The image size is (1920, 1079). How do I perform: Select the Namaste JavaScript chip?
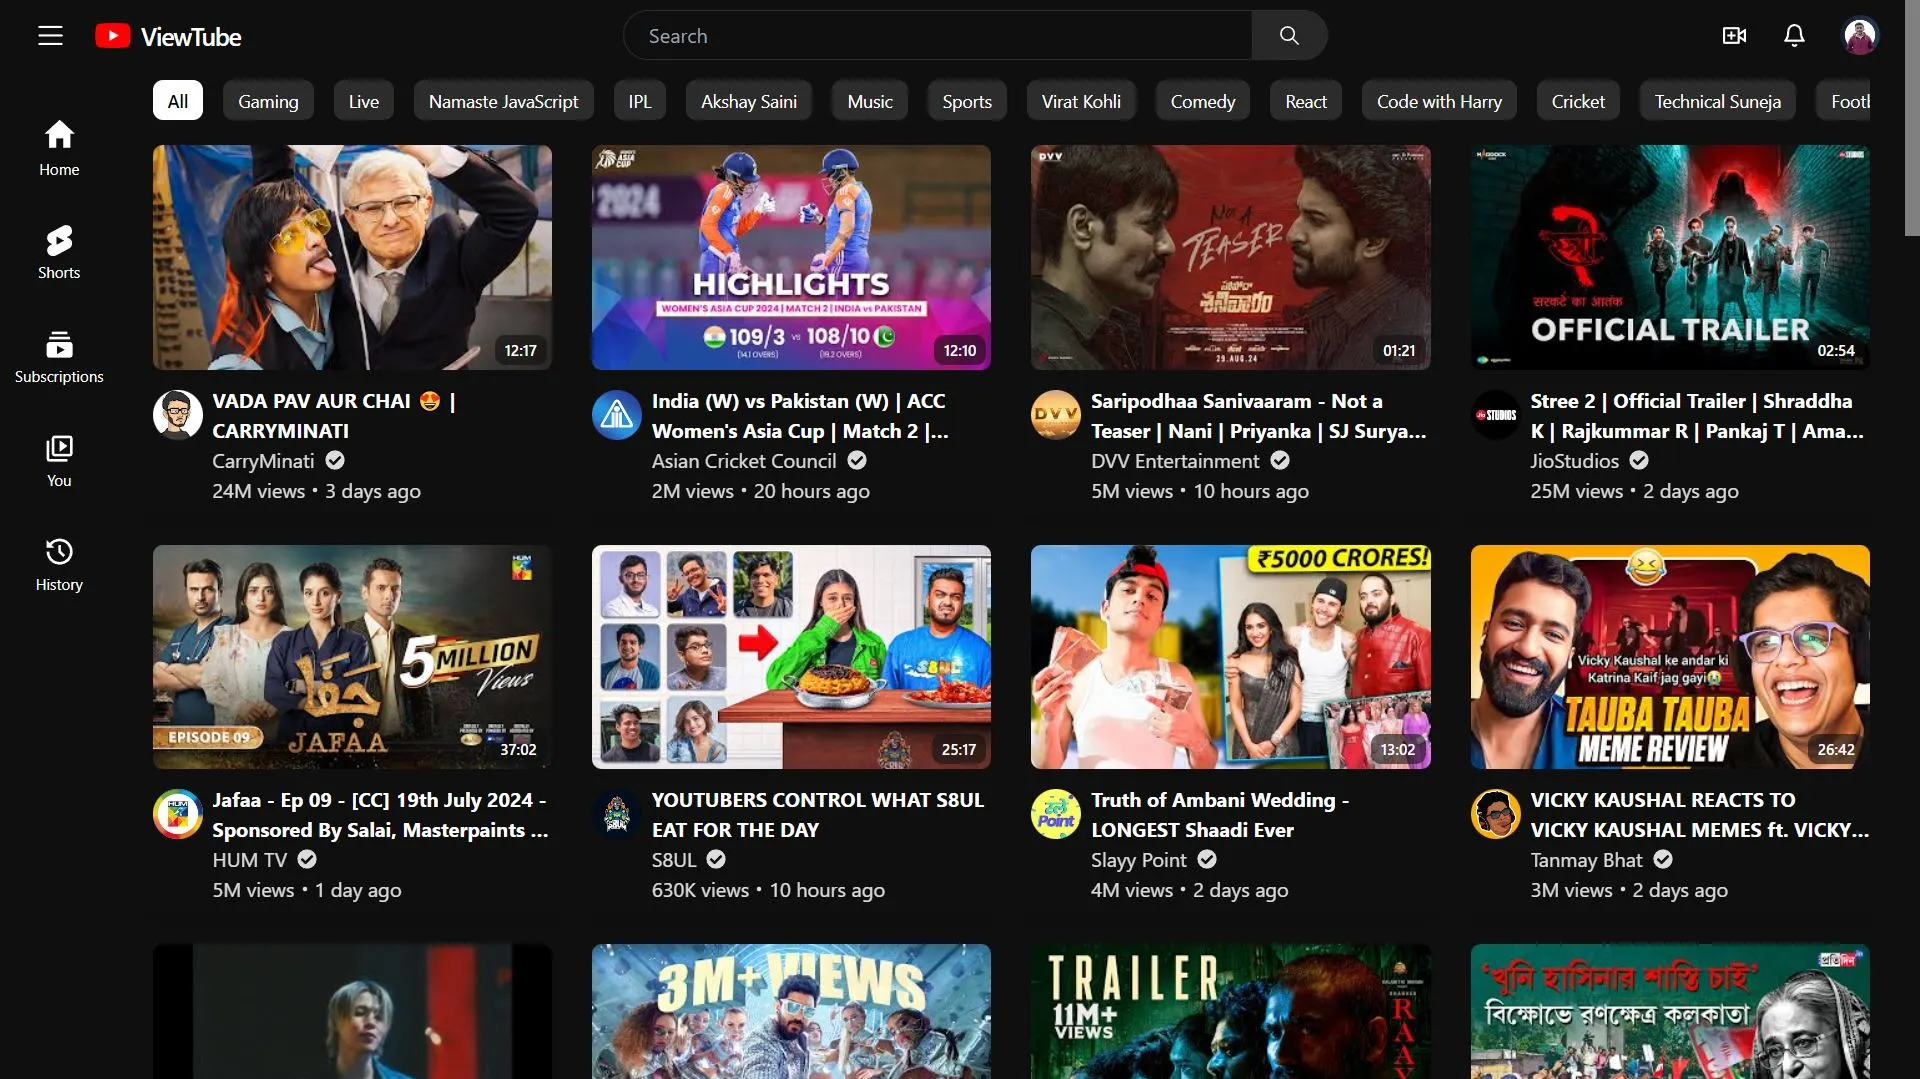tap(504, 101)
